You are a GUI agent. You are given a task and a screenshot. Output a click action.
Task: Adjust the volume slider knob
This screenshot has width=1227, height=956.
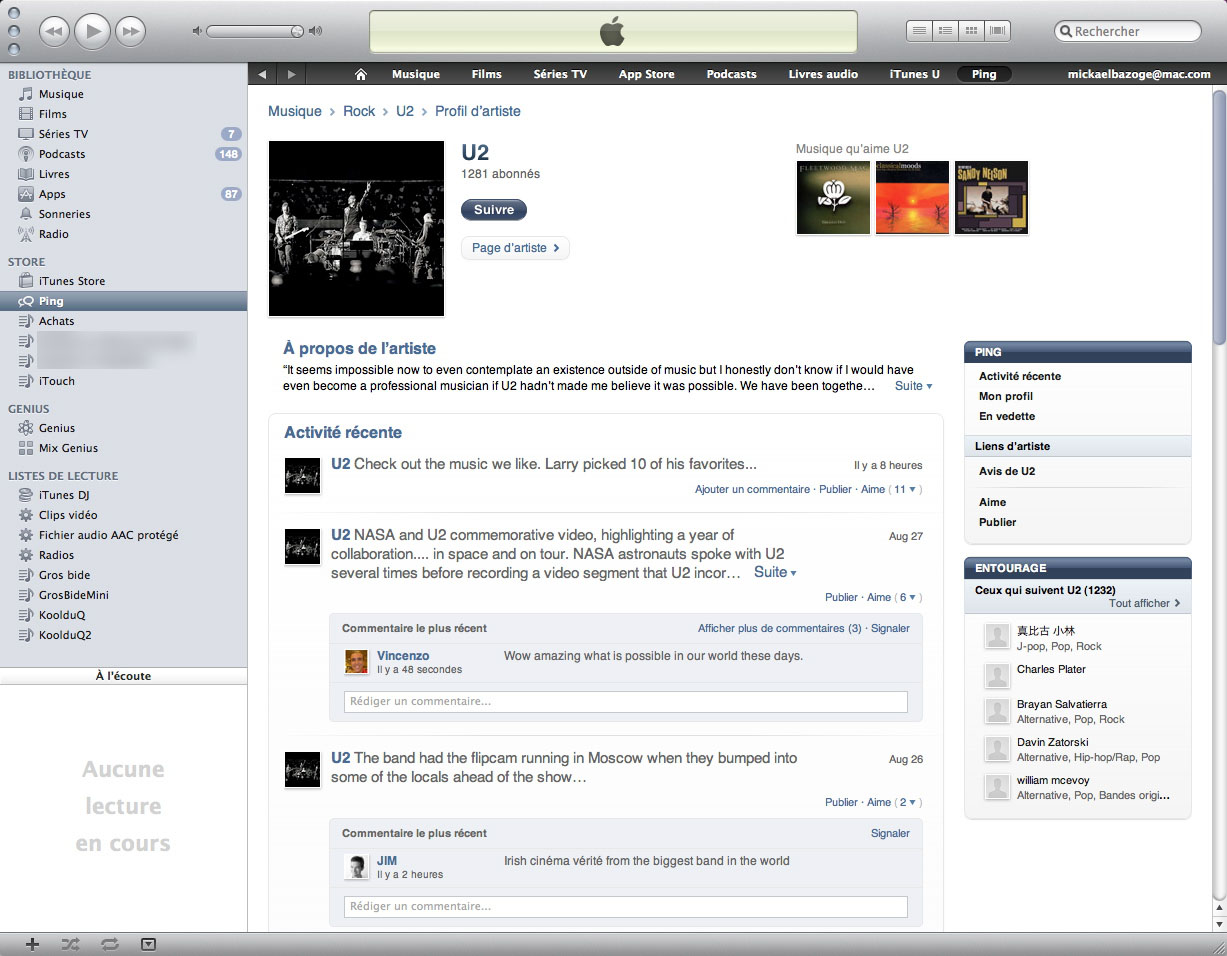(297, 32)
